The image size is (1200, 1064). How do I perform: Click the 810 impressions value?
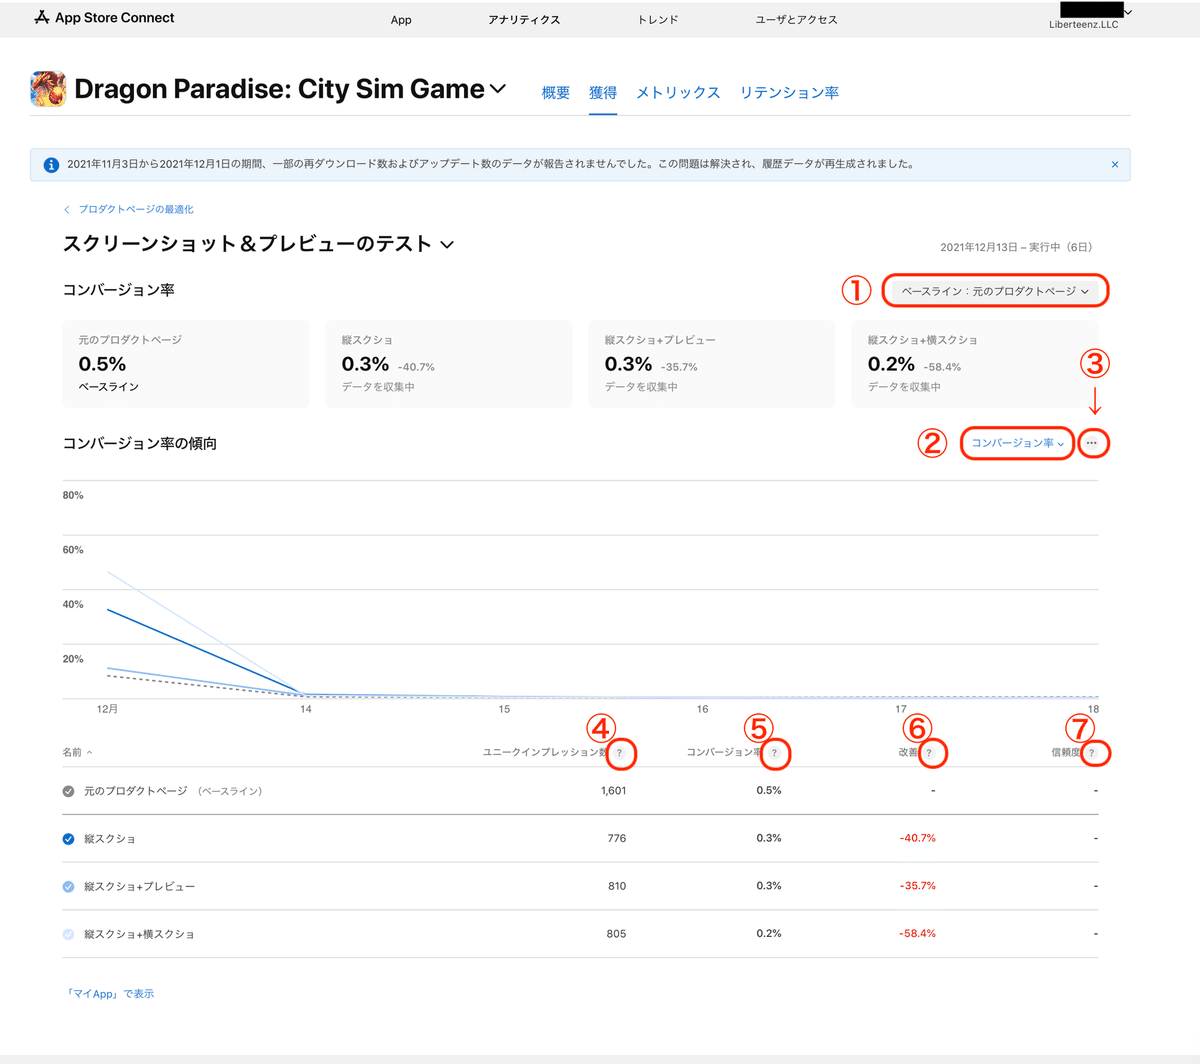[617, 886]
